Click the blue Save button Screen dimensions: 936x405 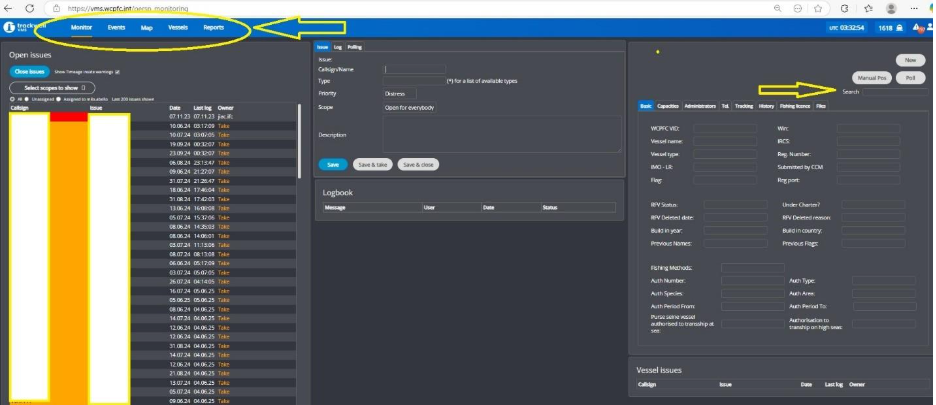pyautogui.click(x=333, y=164)
